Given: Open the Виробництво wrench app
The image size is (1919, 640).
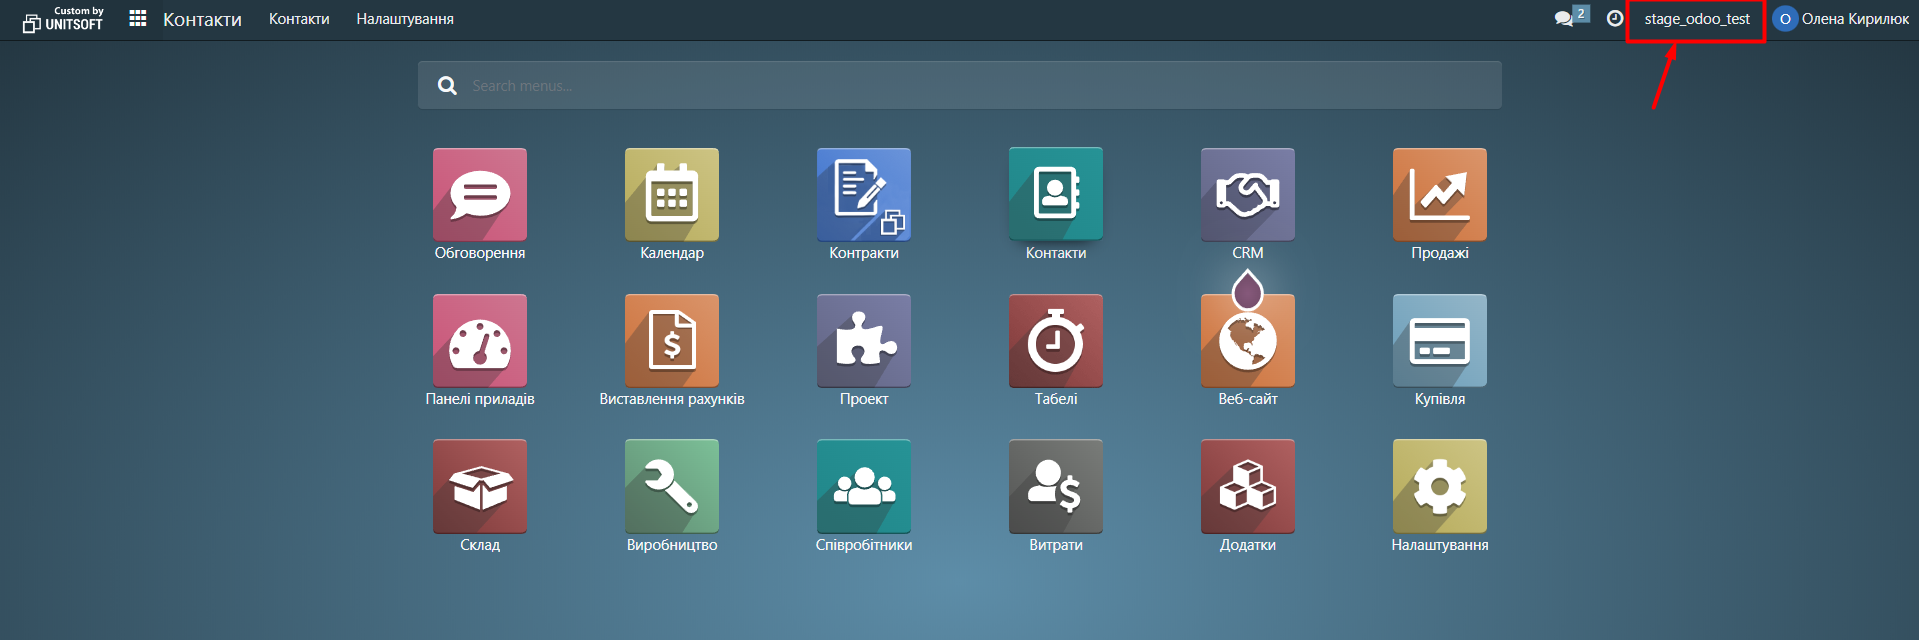Looking at the screenshot, I should tap(671, 487).
